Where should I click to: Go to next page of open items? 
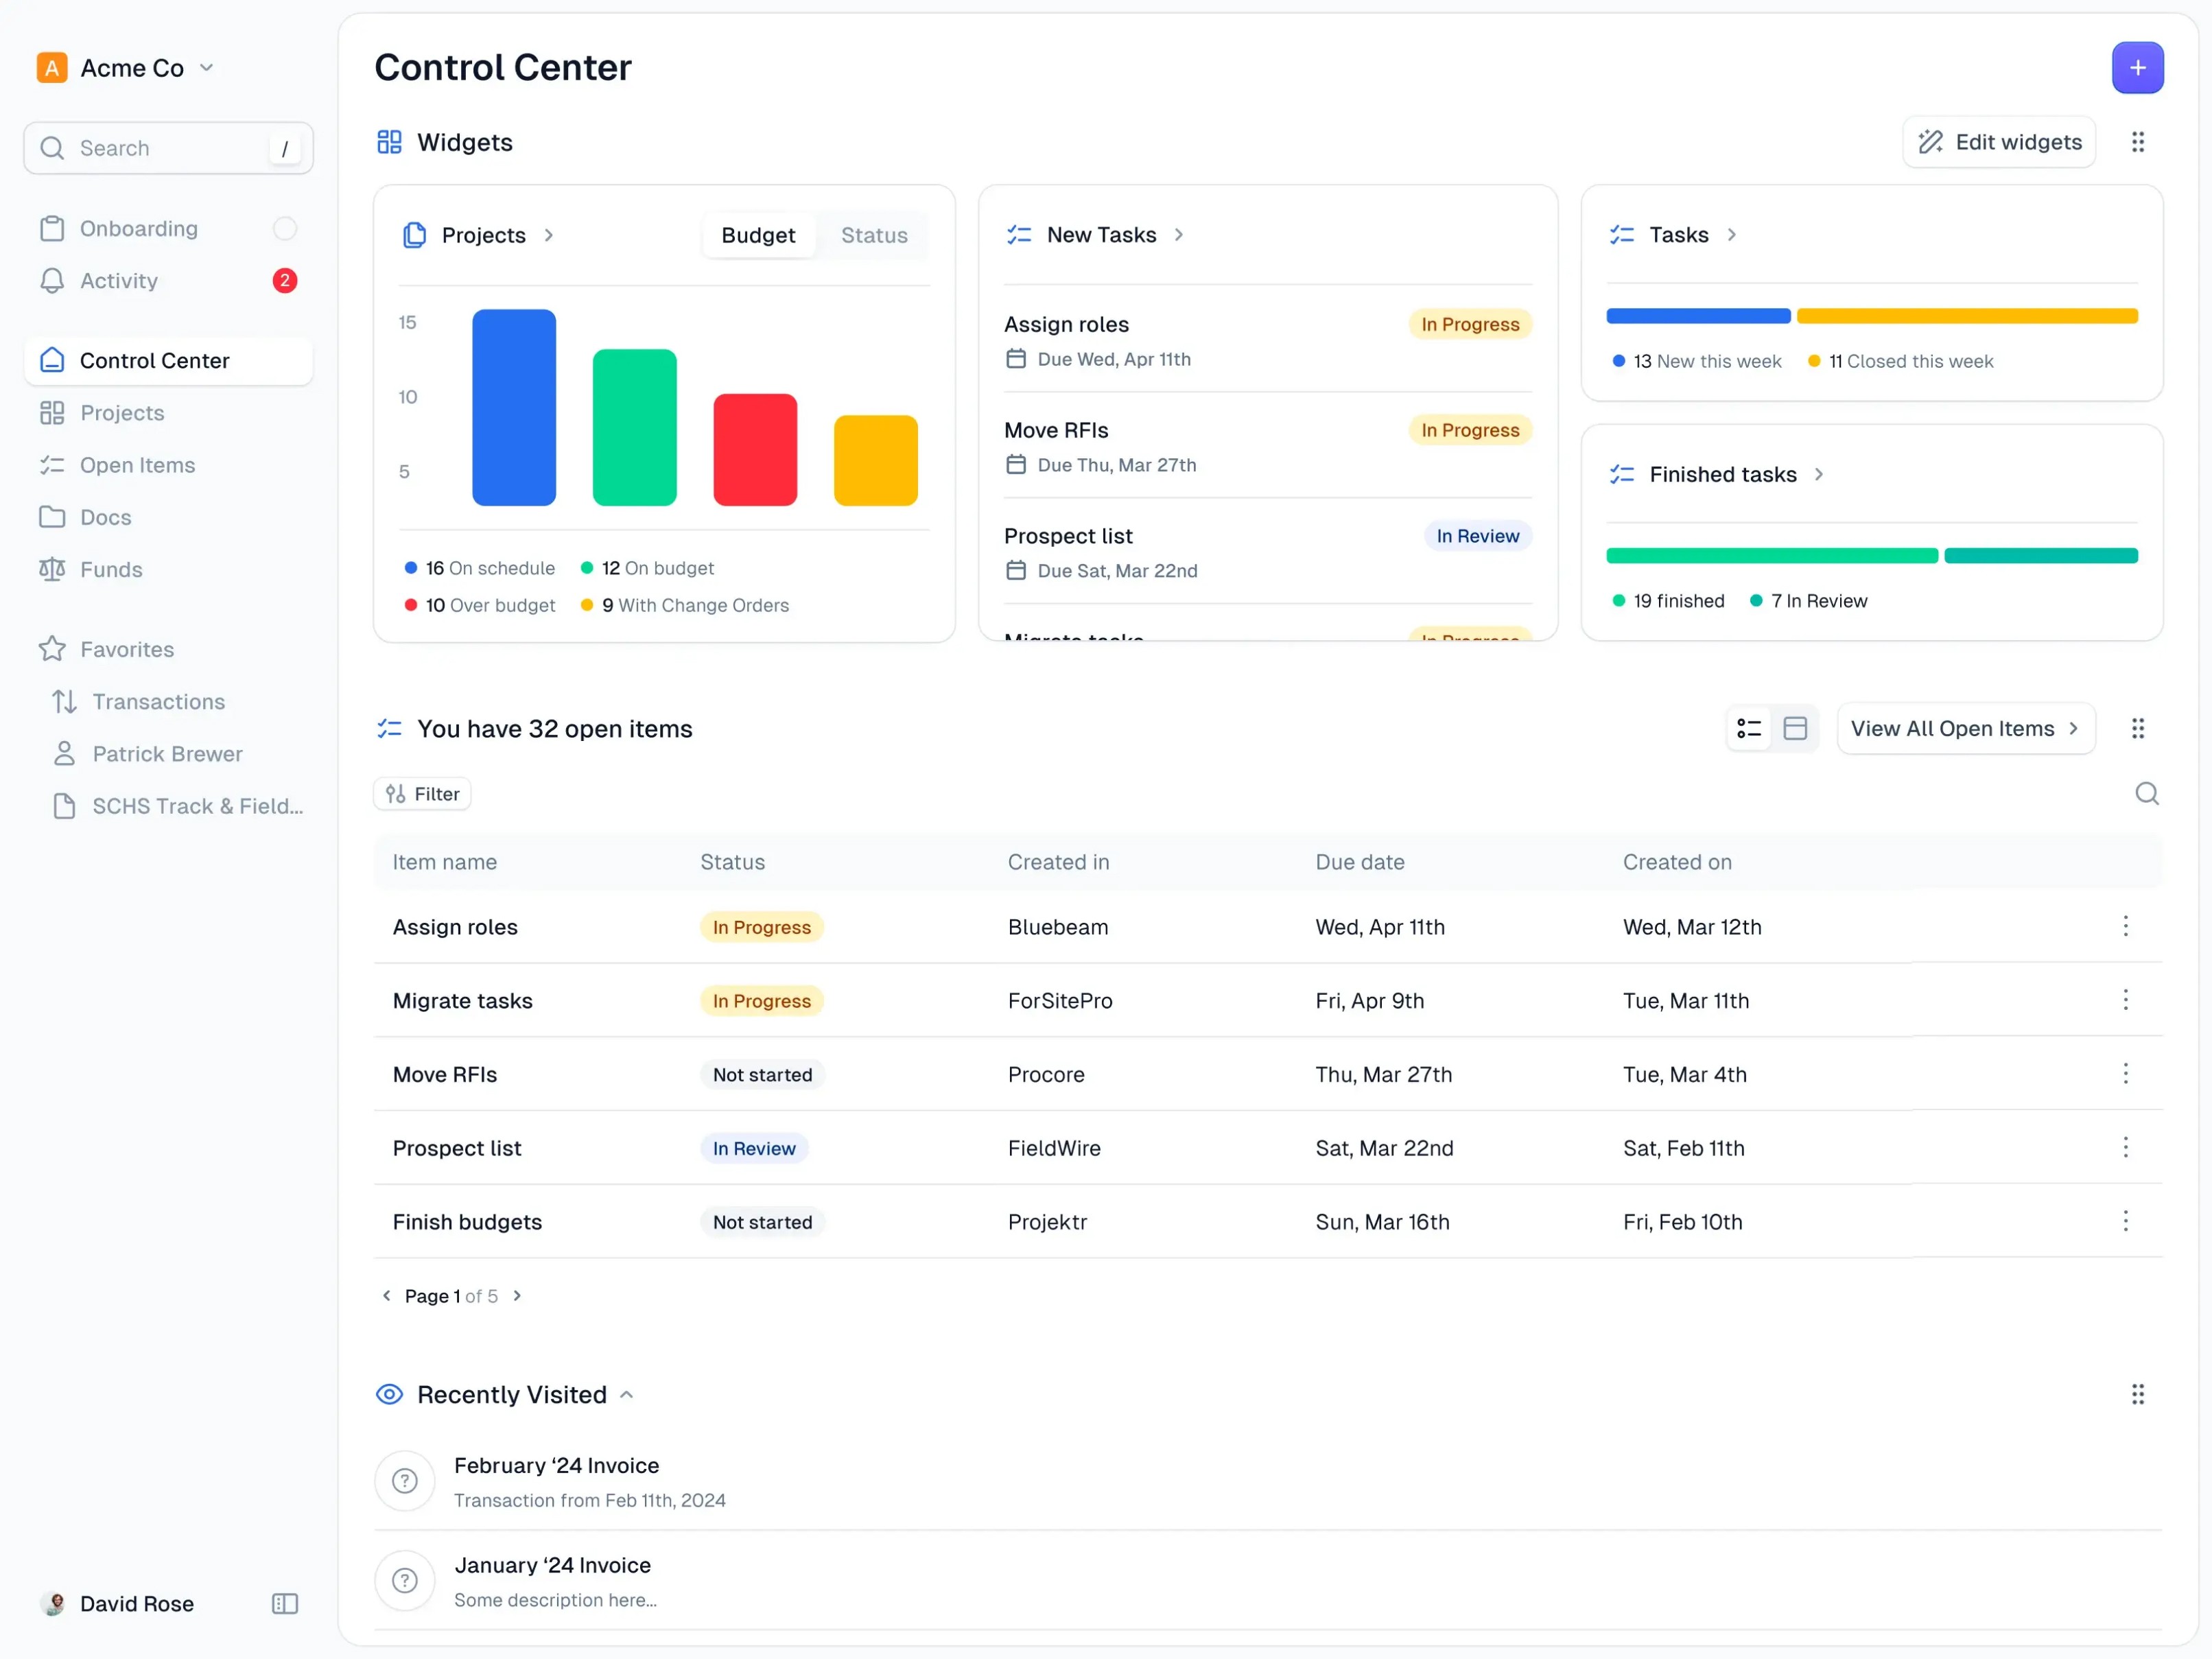pos(517,1296)
